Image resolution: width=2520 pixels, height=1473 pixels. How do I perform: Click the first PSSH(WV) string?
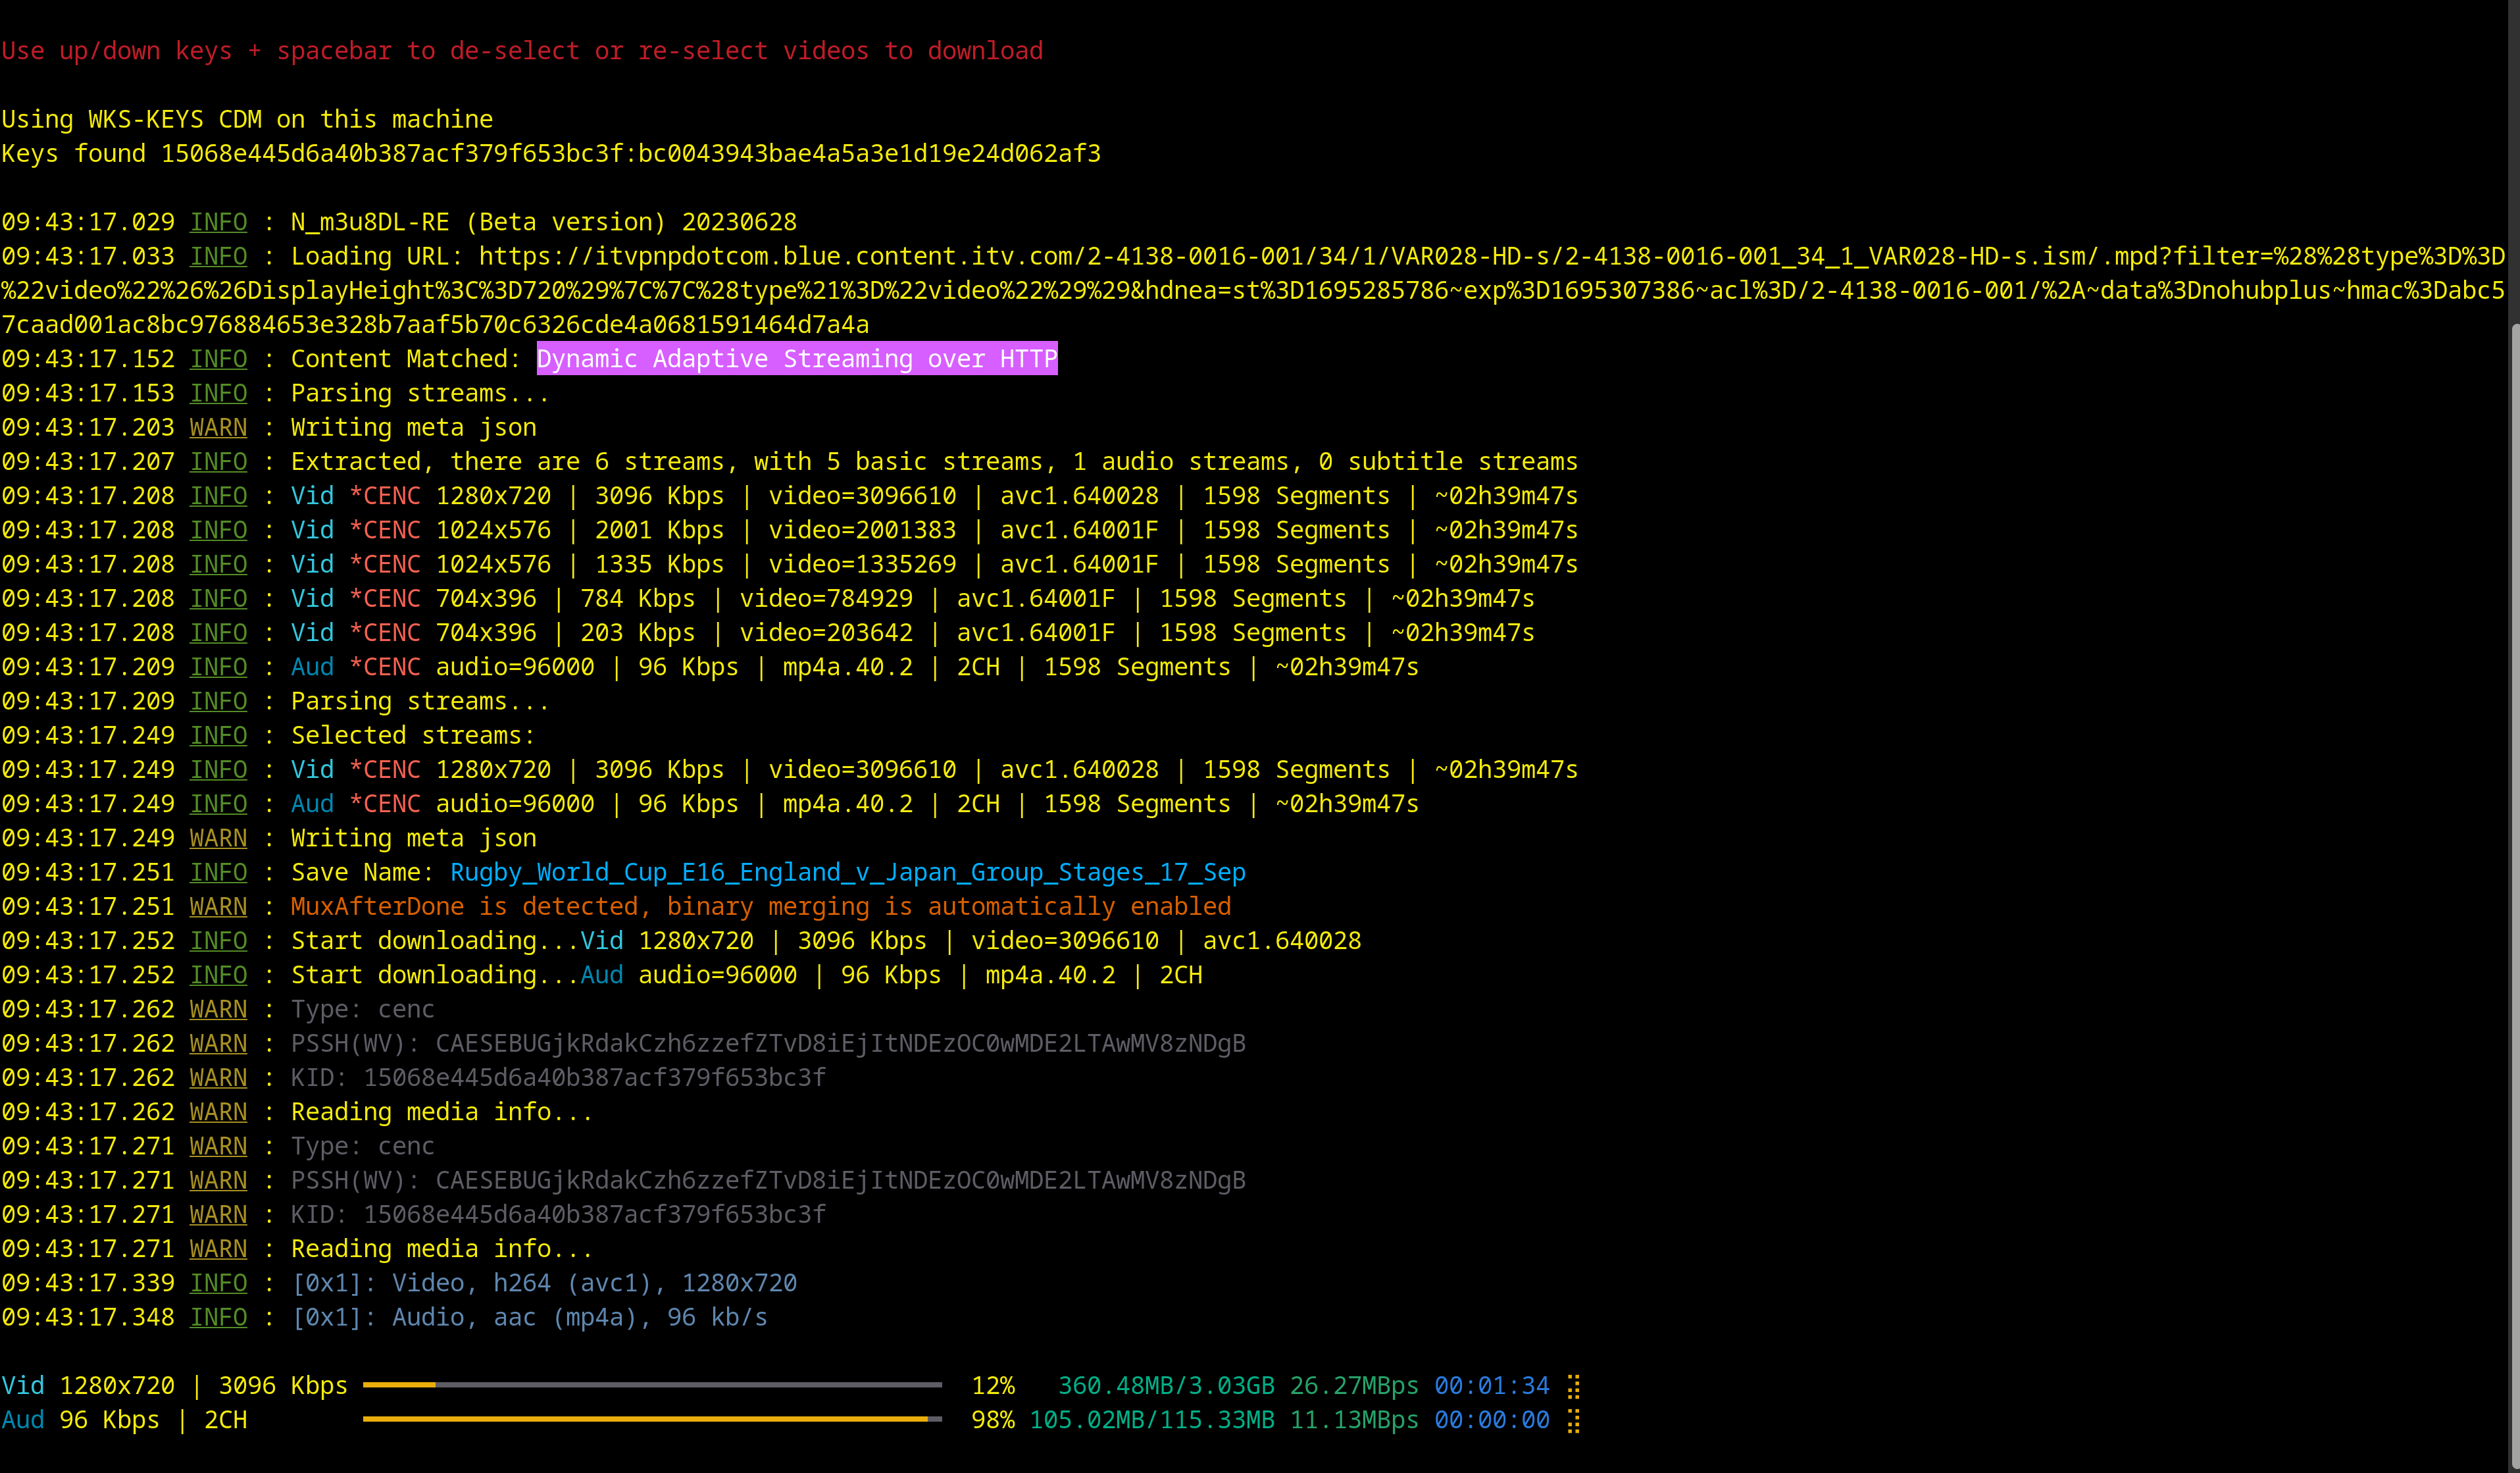[840, 1043]
